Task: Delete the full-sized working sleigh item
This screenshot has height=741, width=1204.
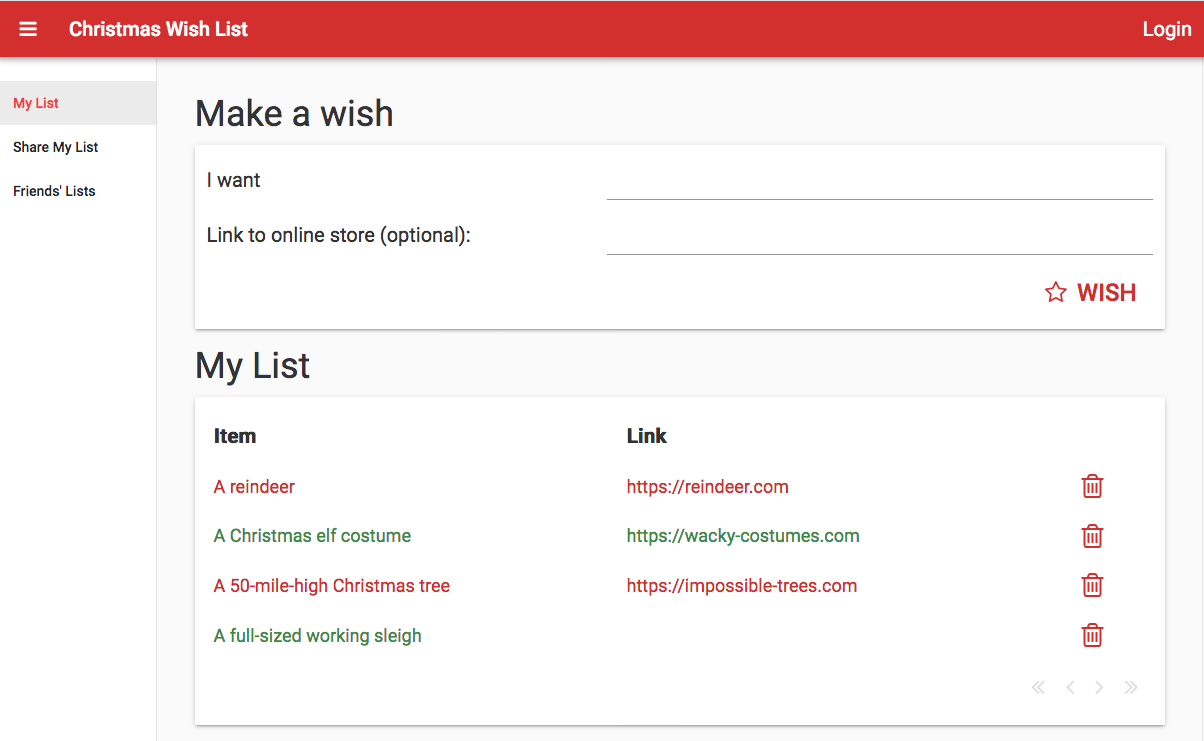Action: (1092, 635)
